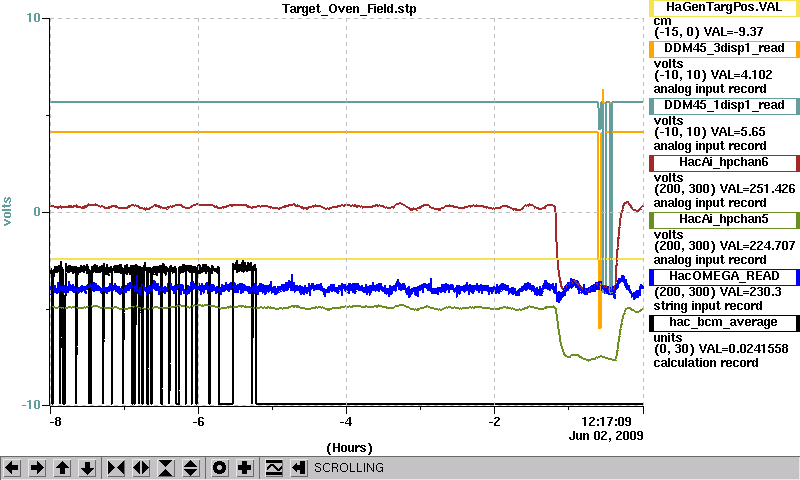Click the 'calculation record' description
The height and width of the screenshot is (480, 800).
click(706, 363)
